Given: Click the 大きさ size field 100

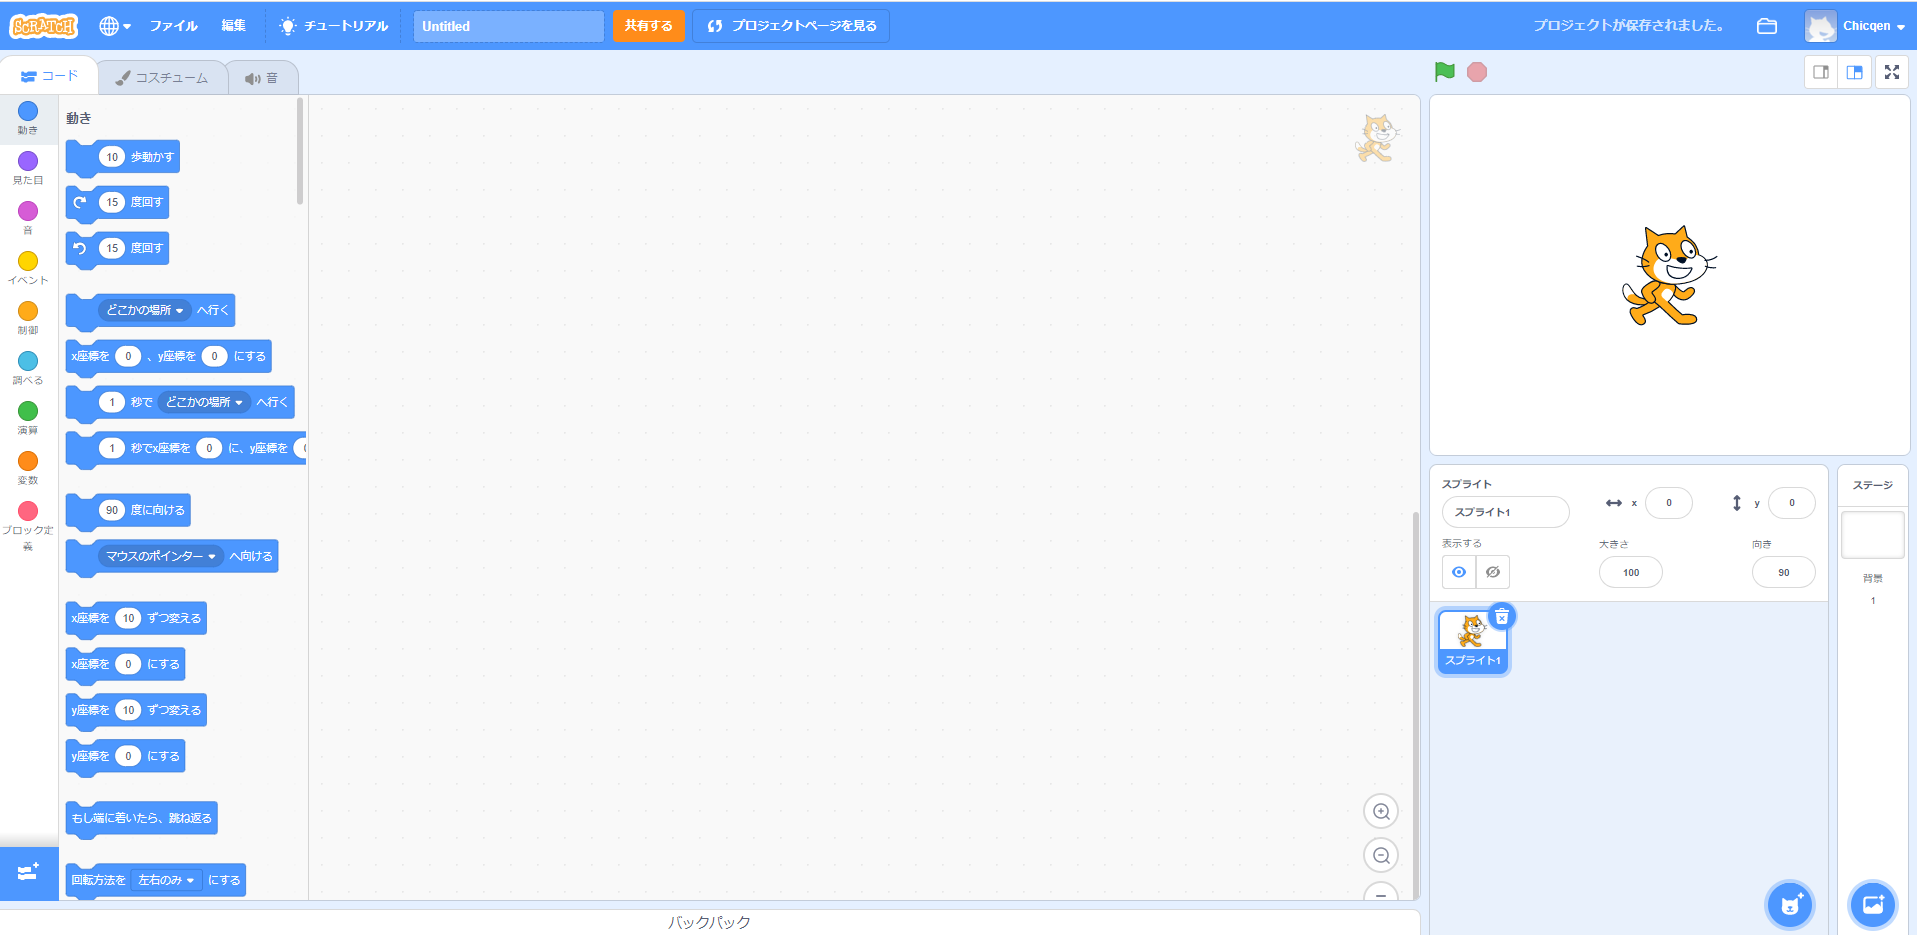Looking at the screenshot, I should [1631, 572].
